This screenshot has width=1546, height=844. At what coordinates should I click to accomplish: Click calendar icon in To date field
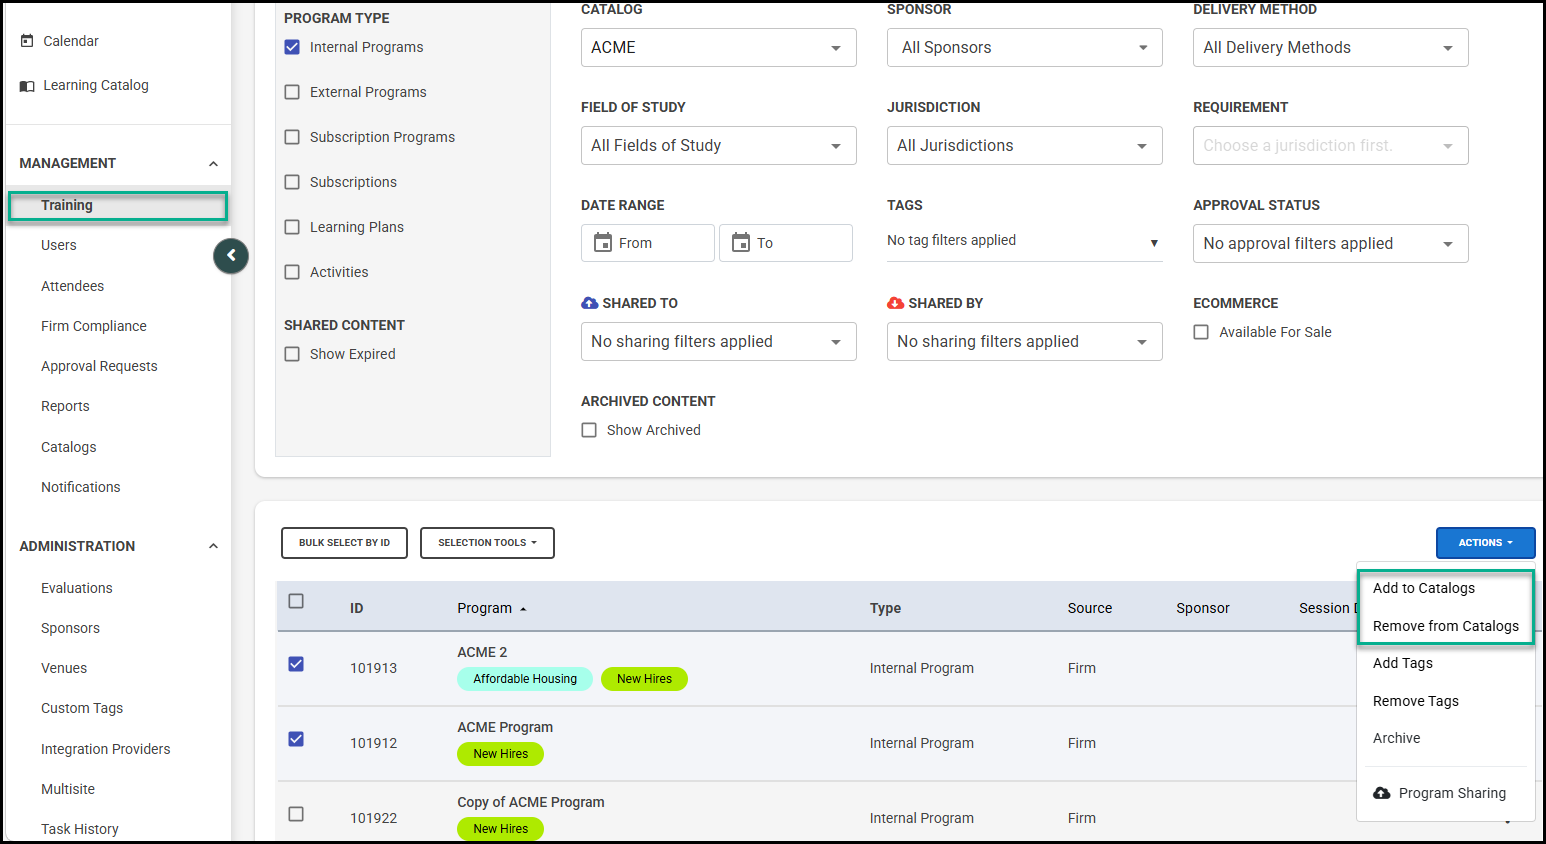[x=741, y=243]
